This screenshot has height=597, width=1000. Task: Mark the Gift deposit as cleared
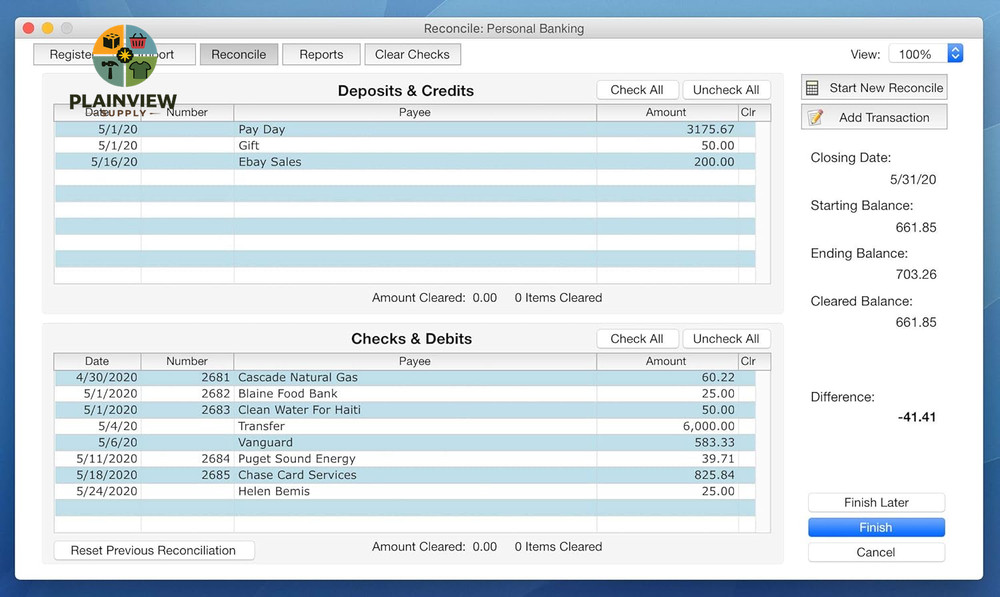pyautogui.click(x=747, y=145)
